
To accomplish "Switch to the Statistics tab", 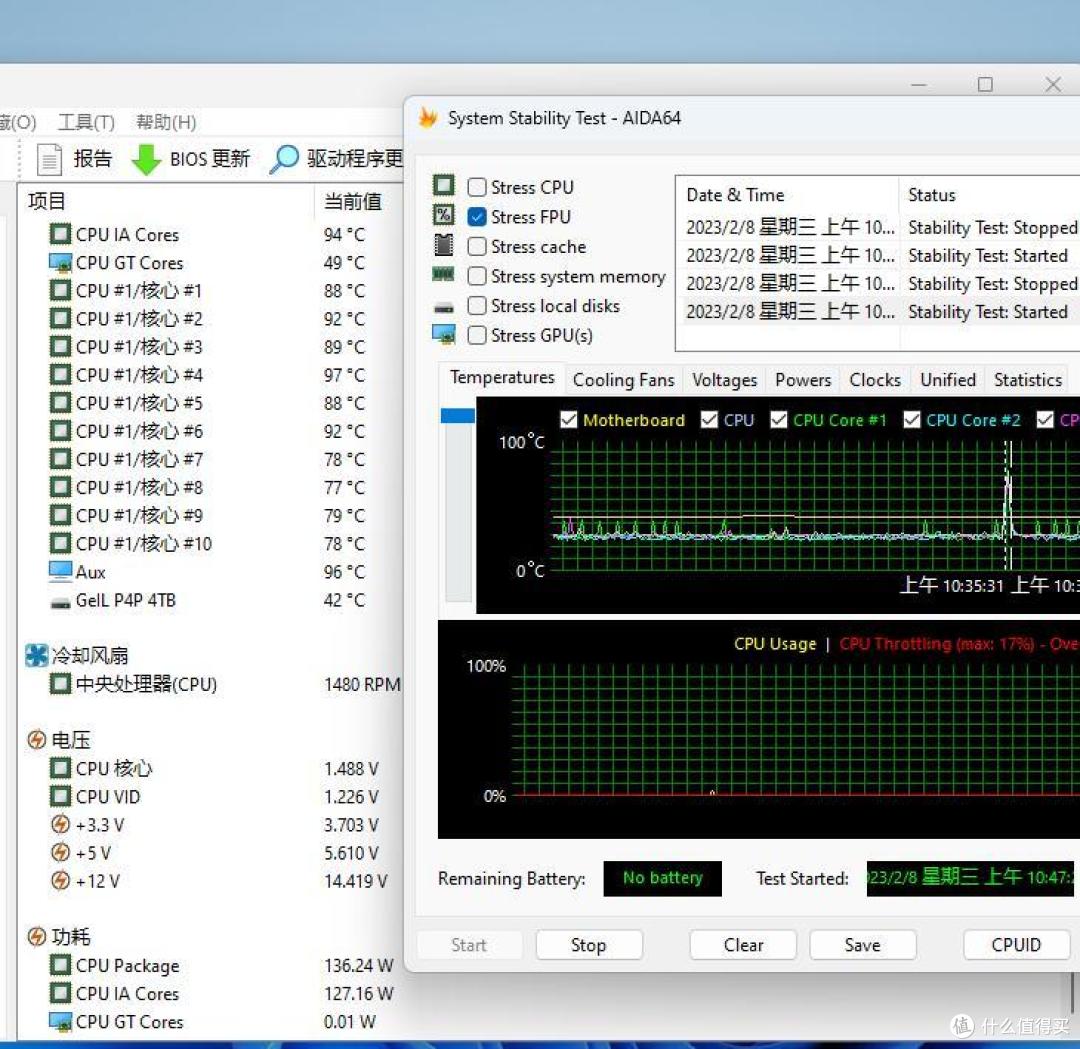I will pyautogui.click(x=1028, y=380).
